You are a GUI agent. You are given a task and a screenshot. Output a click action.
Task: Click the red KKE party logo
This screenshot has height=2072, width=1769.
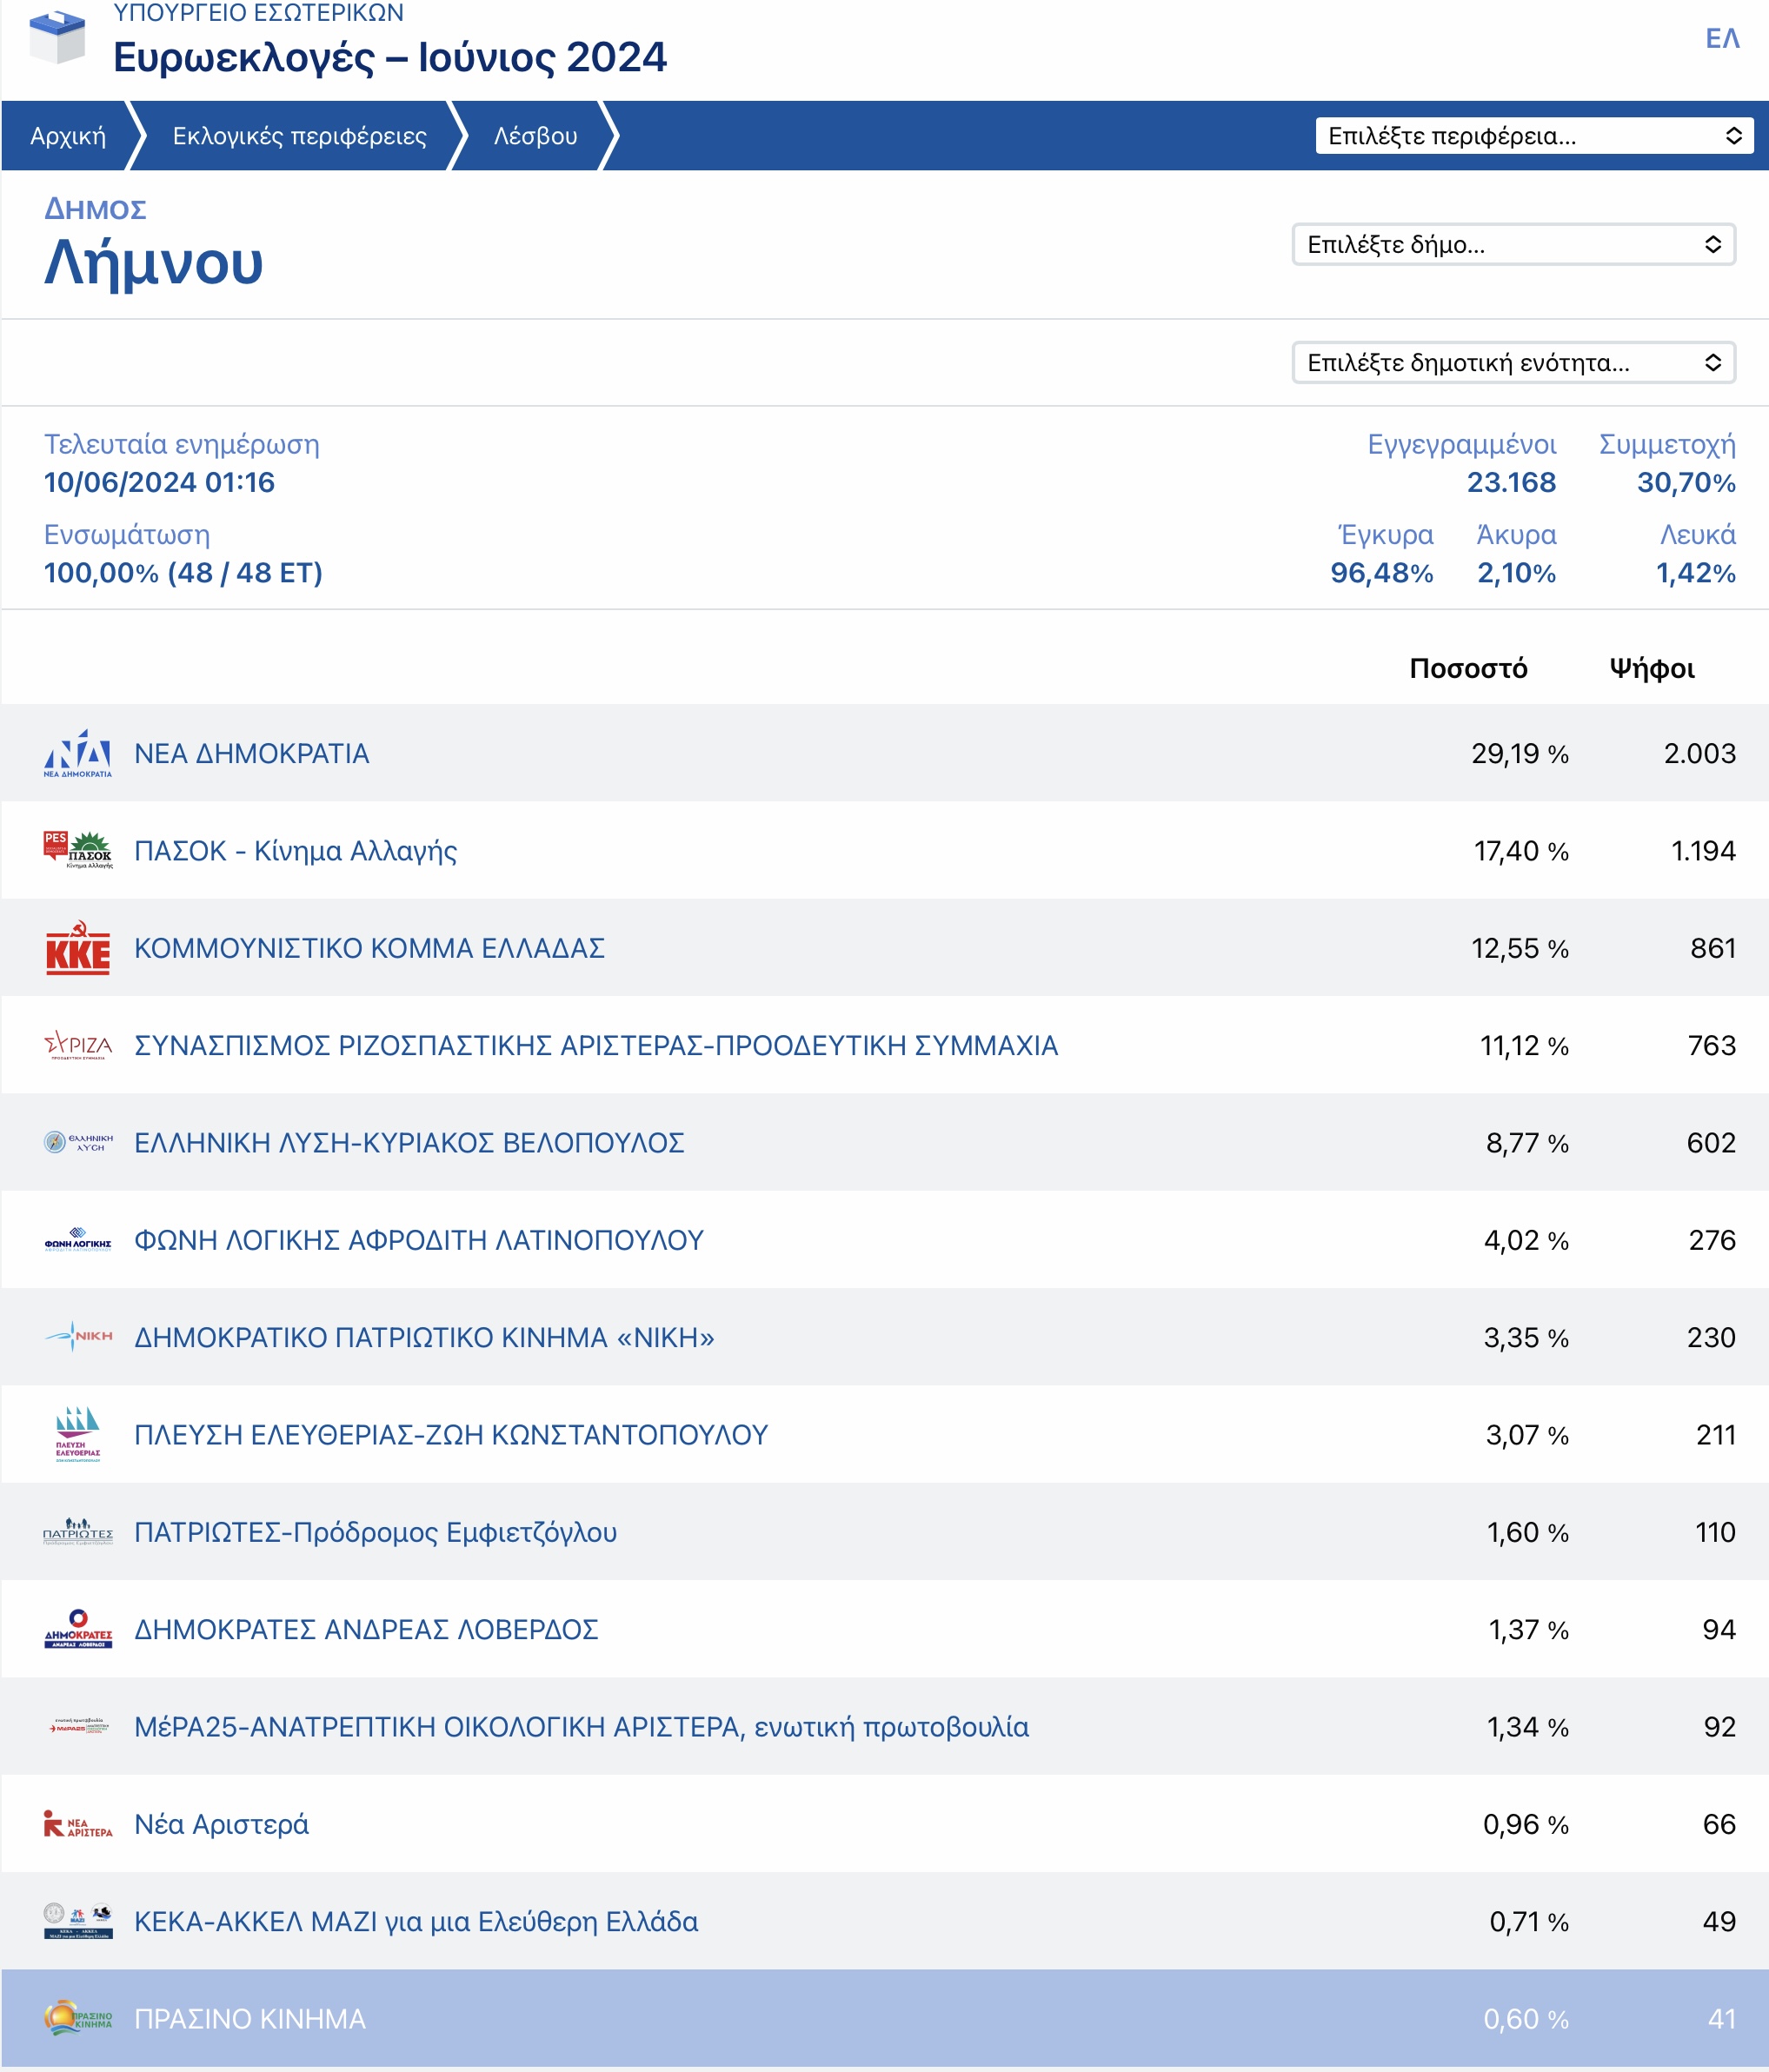tap(78, 948)
